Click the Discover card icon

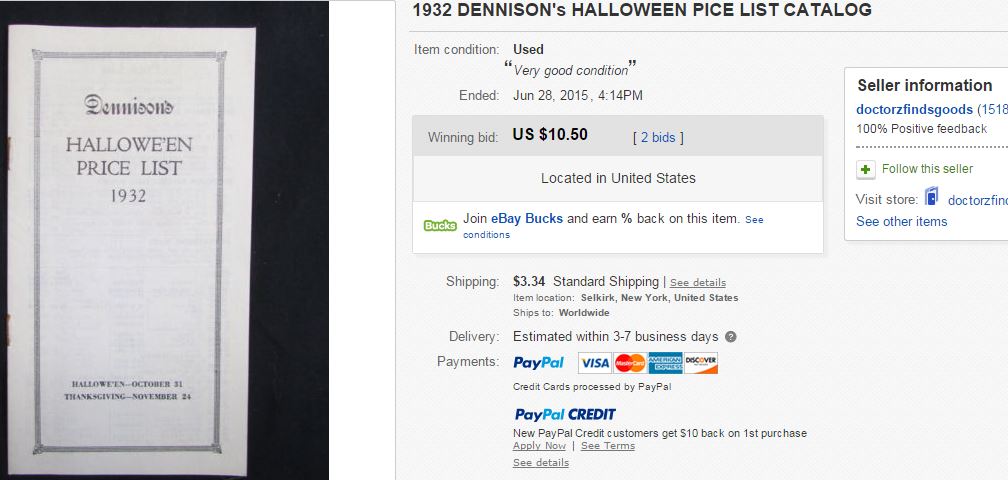click(x=701, y=363)
